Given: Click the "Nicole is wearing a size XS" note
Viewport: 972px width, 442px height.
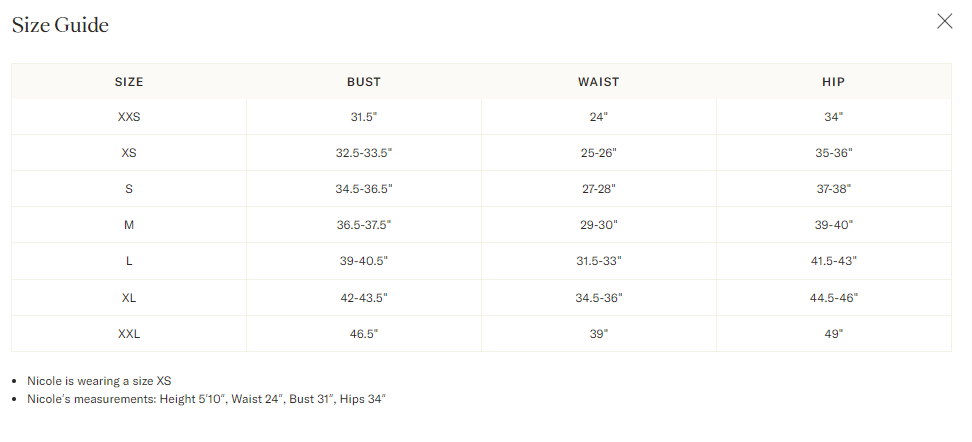Looking at the screenshot, I should tap(100, 381).
